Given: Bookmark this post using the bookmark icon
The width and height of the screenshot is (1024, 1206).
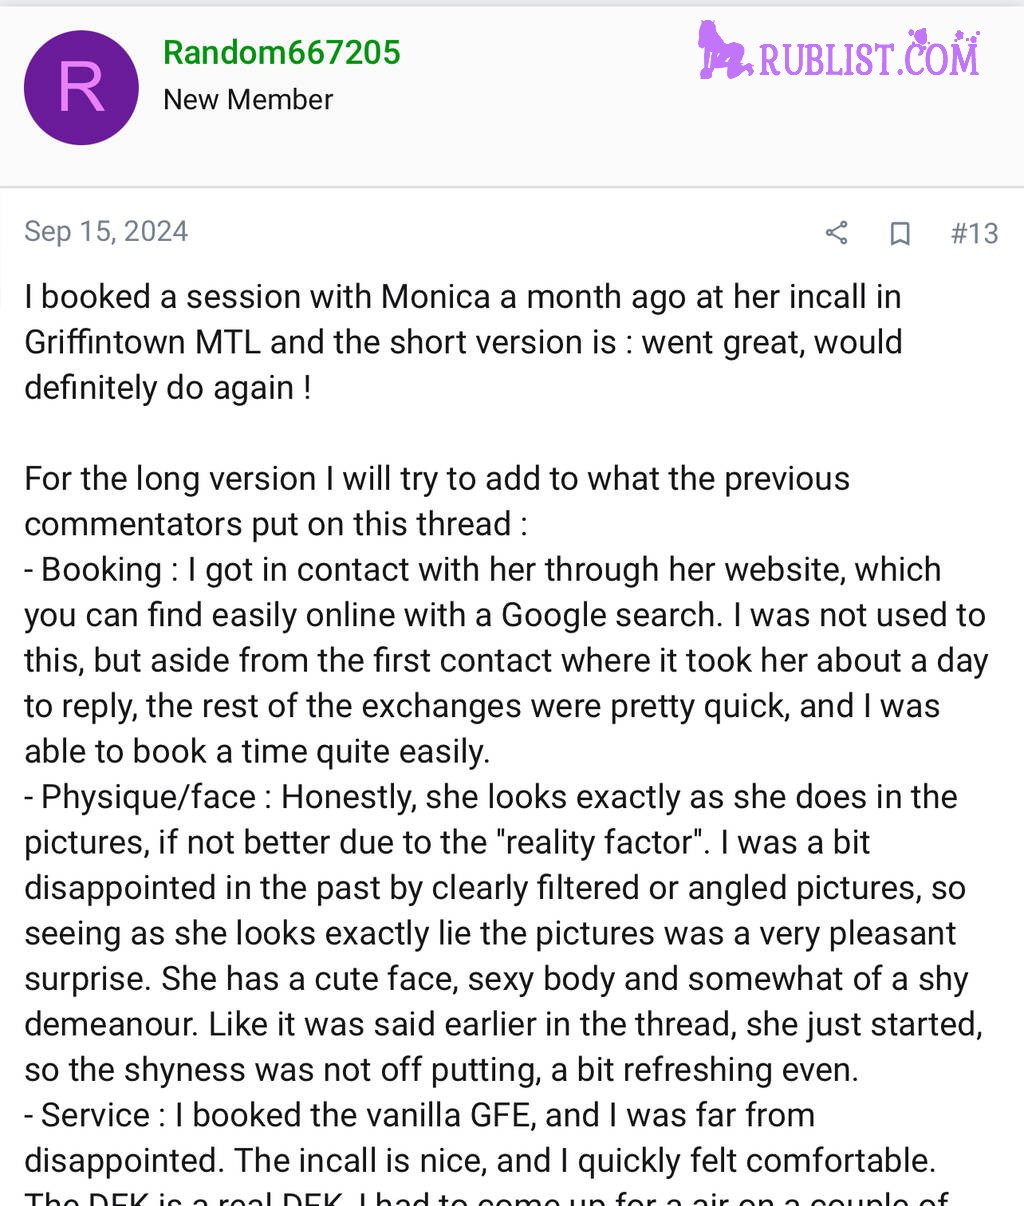Looking at the screenshot, I should click(900, 233).
